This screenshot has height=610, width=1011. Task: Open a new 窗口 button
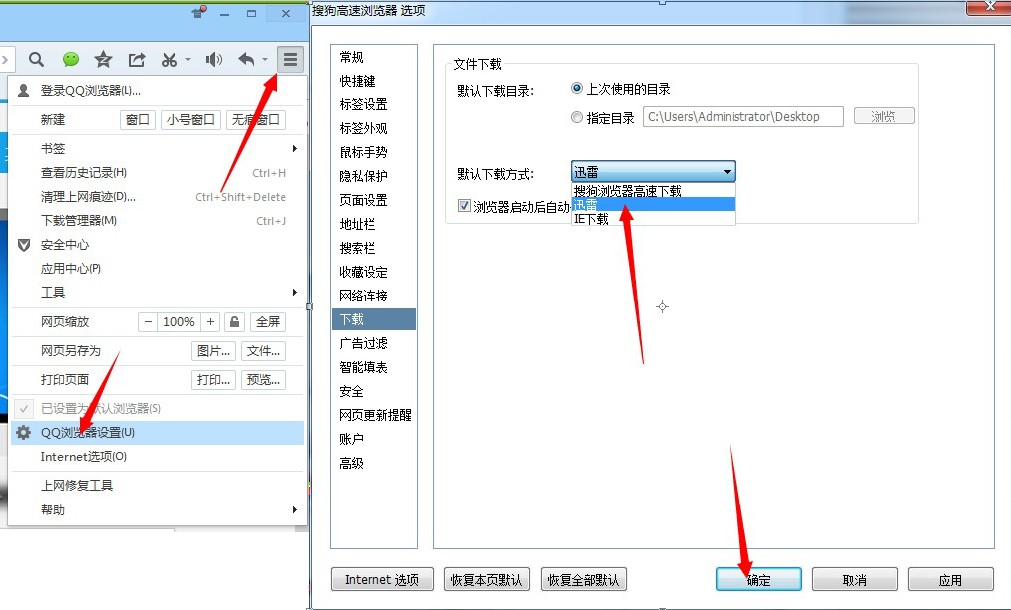[x=138, y=120]
